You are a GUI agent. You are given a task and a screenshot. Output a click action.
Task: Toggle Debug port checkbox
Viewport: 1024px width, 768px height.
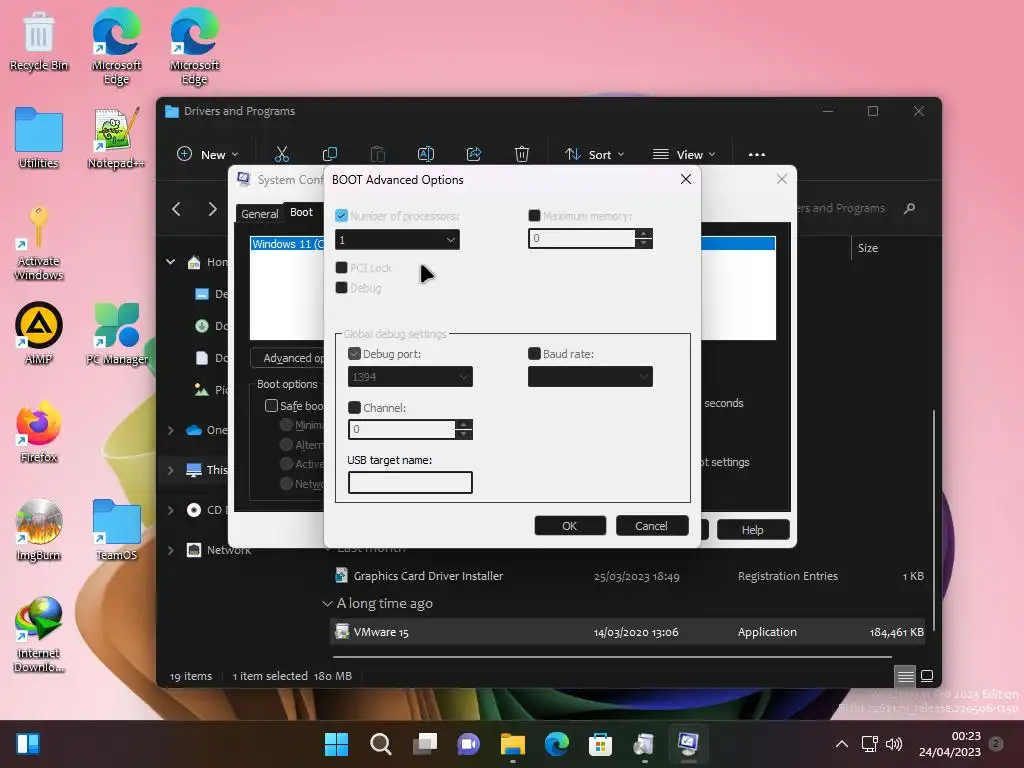(x=355, y=354)
